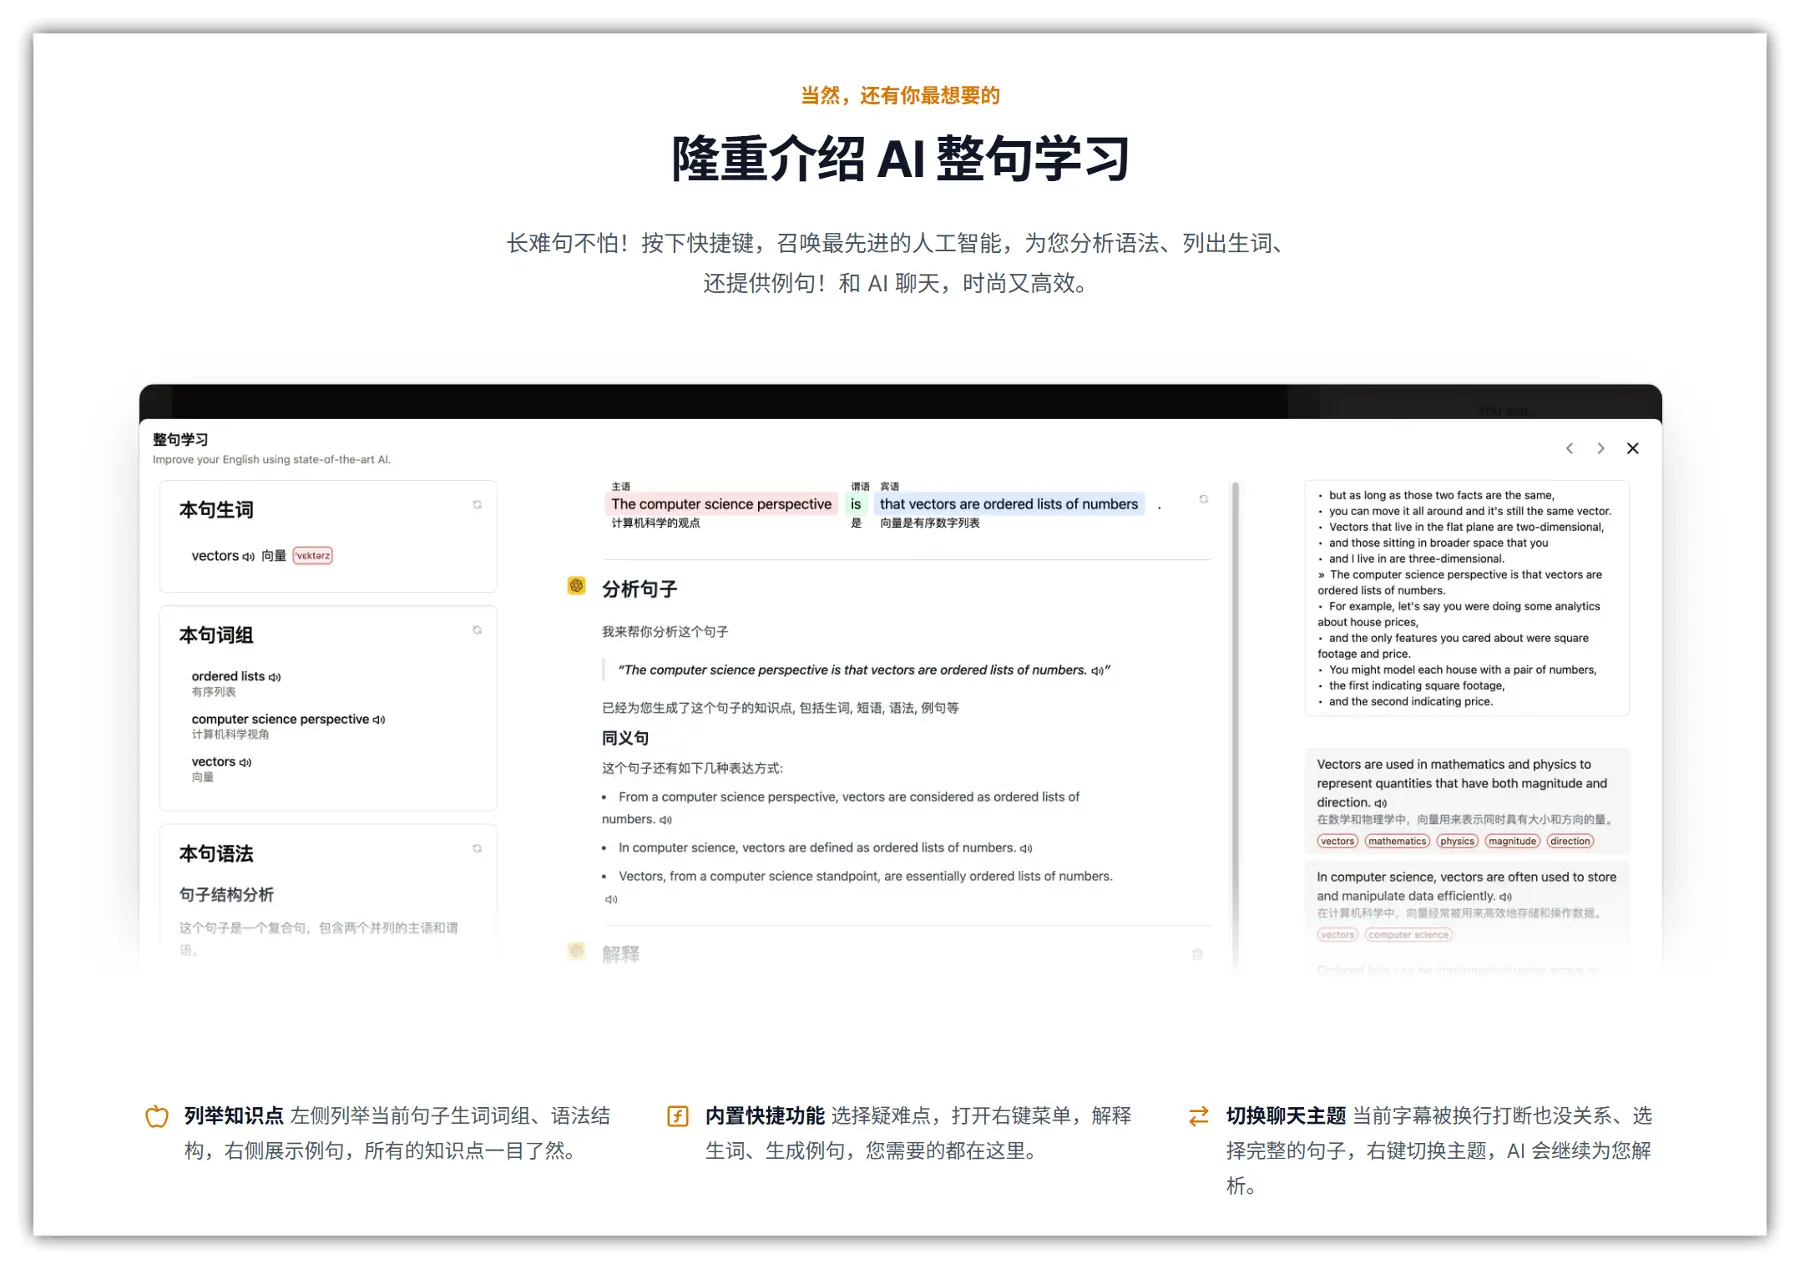This screenshot has width=1800, height=1269.
Task: Click the translation 计算机科学的观点 under the subject
Action: pyautogui.click(x=656, y=523)
